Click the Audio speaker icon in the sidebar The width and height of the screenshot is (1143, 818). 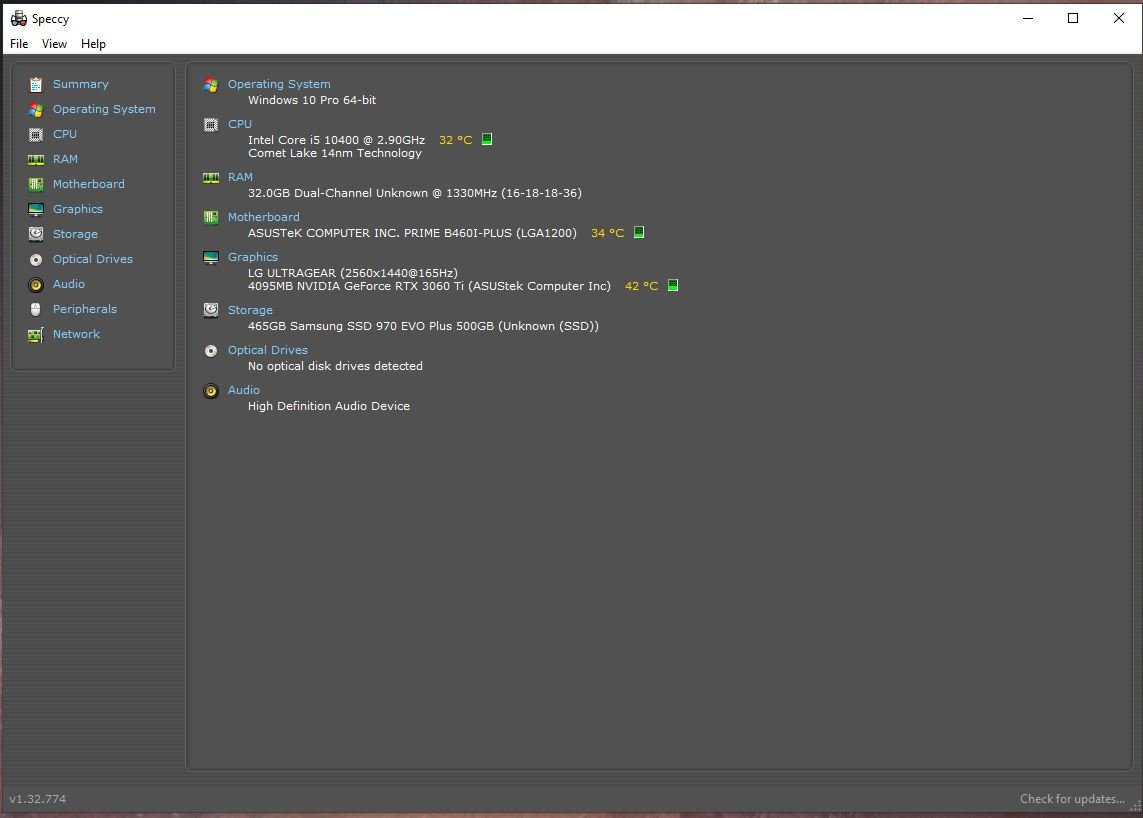click(x=36, y=284)
